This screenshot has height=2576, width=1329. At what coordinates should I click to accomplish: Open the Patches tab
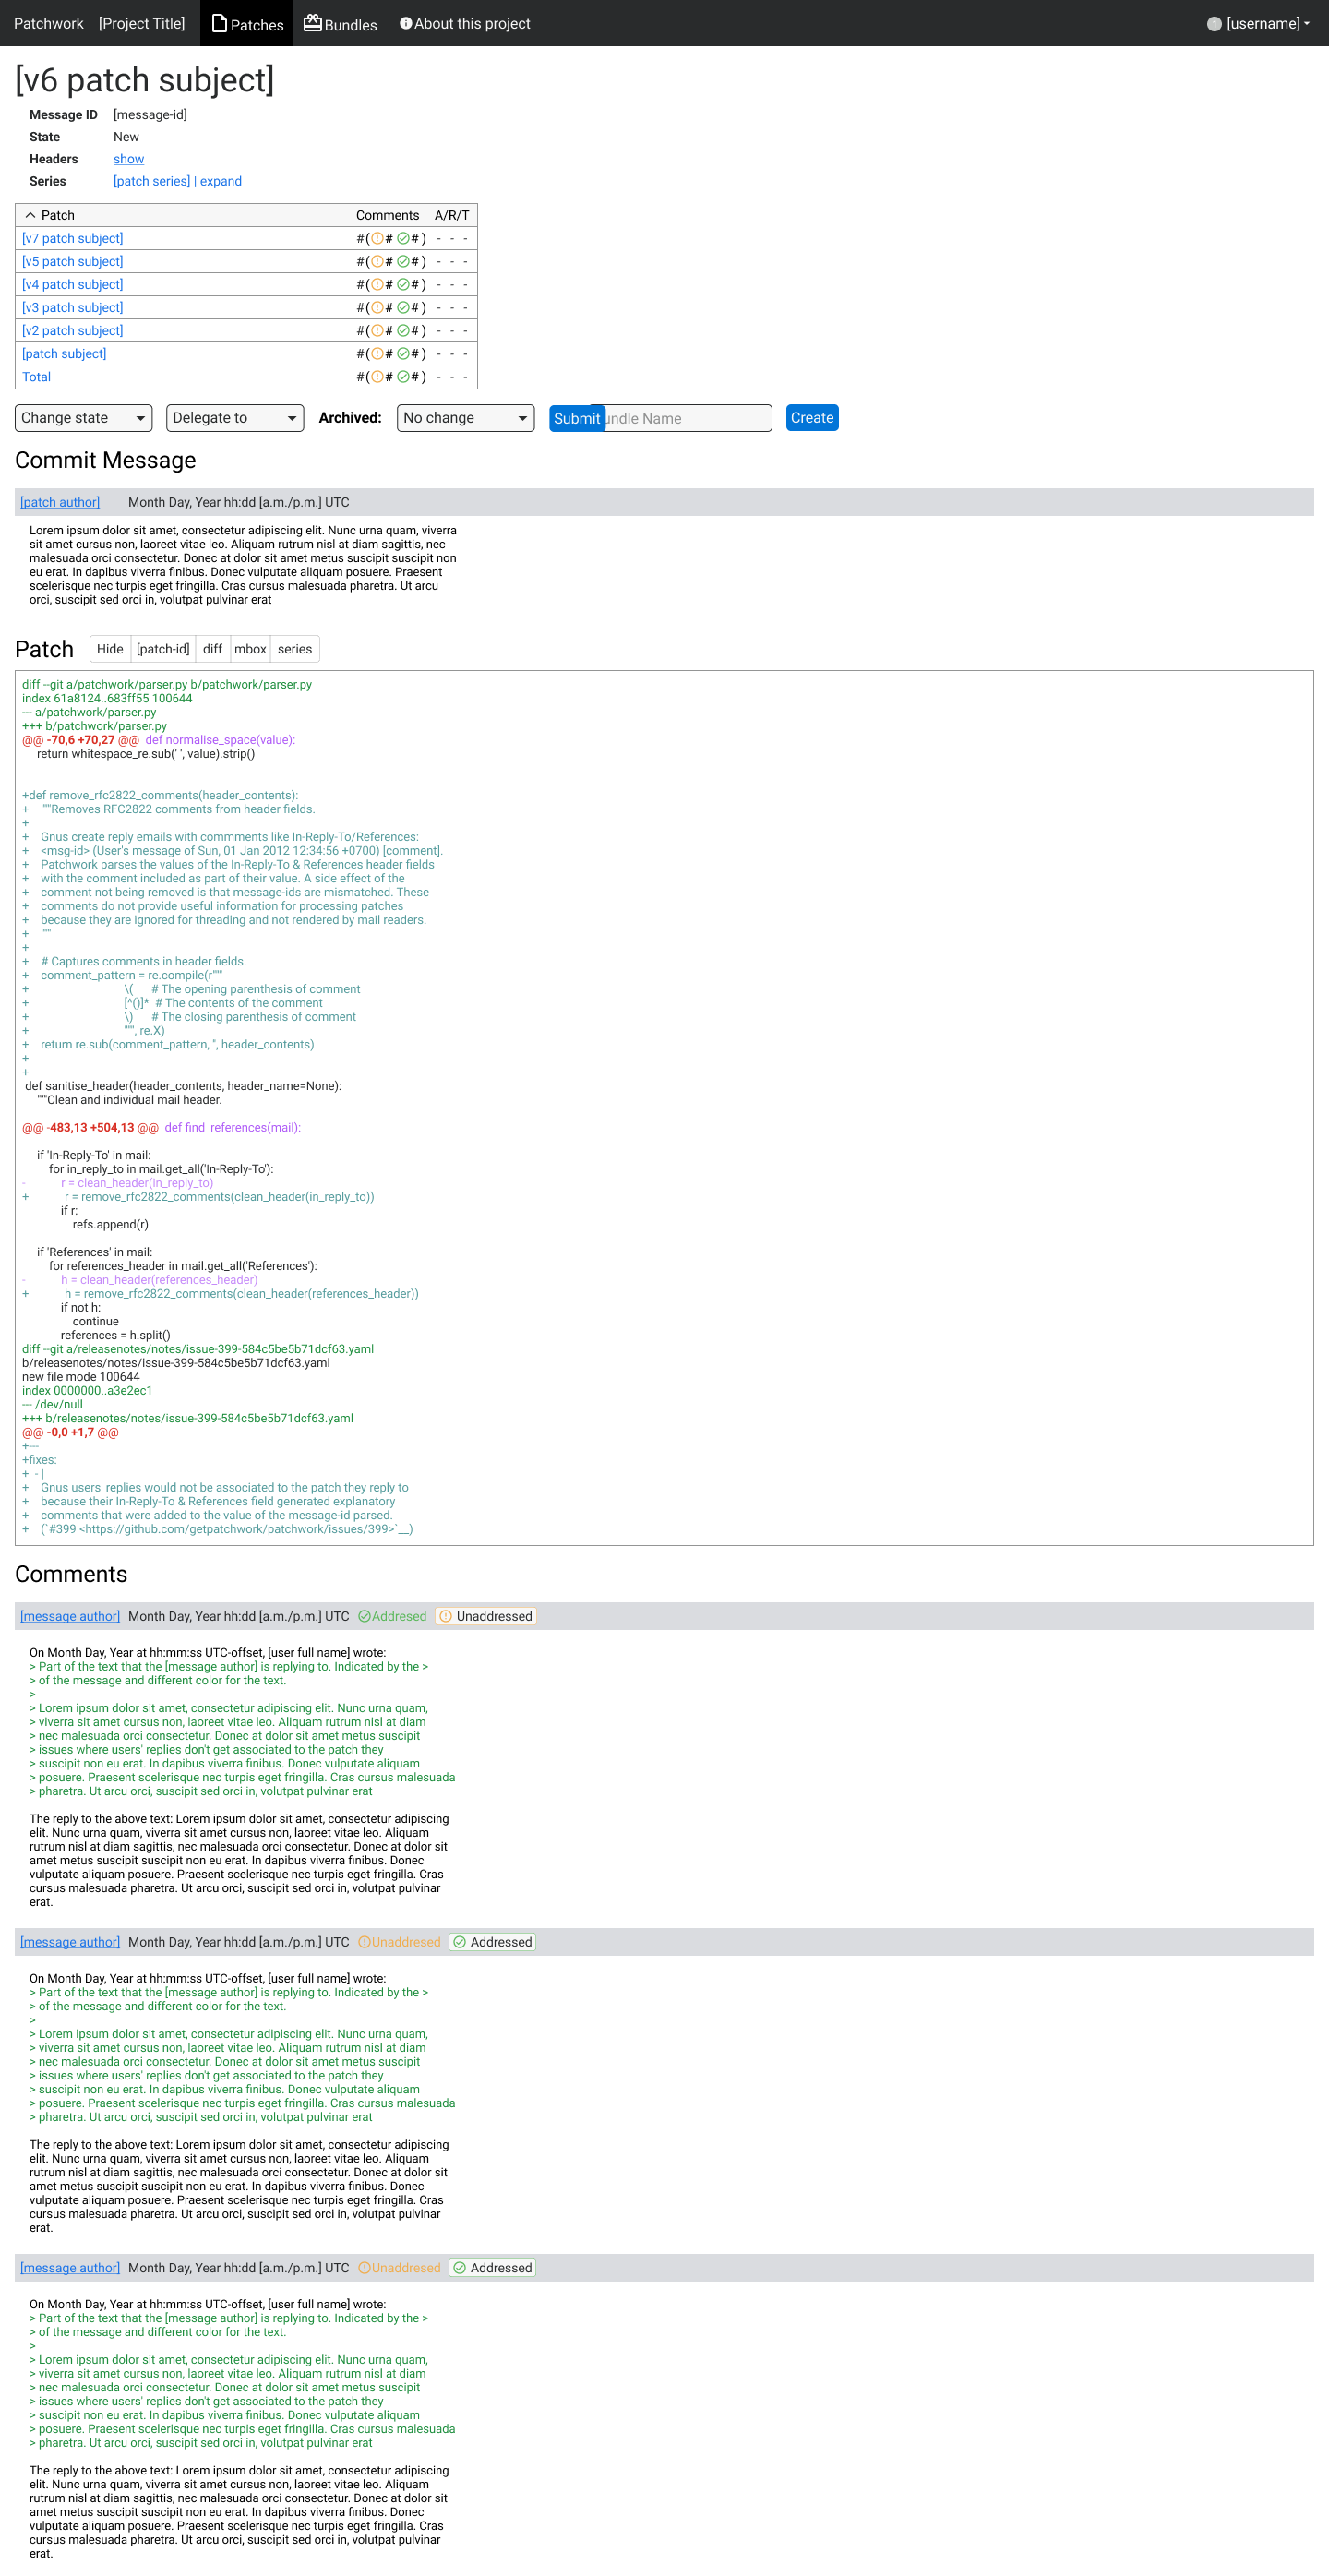point(247,24)
